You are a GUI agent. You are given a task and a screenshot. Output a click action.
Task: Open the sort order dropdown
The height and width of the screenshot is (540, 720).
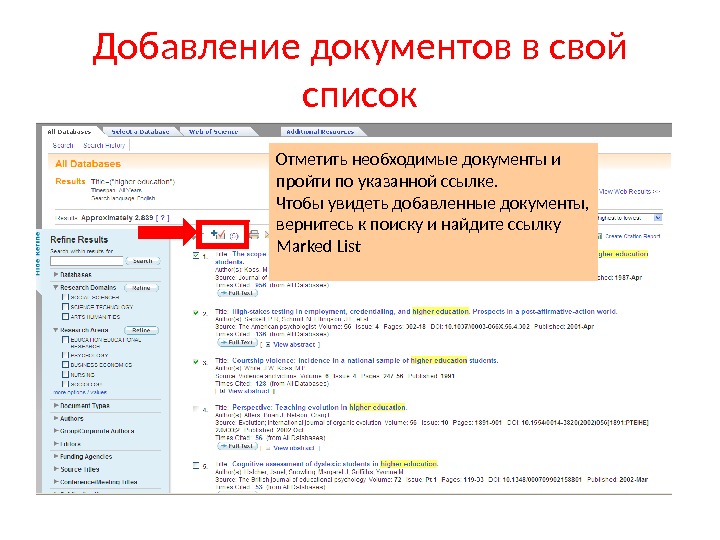pos(658,218)
